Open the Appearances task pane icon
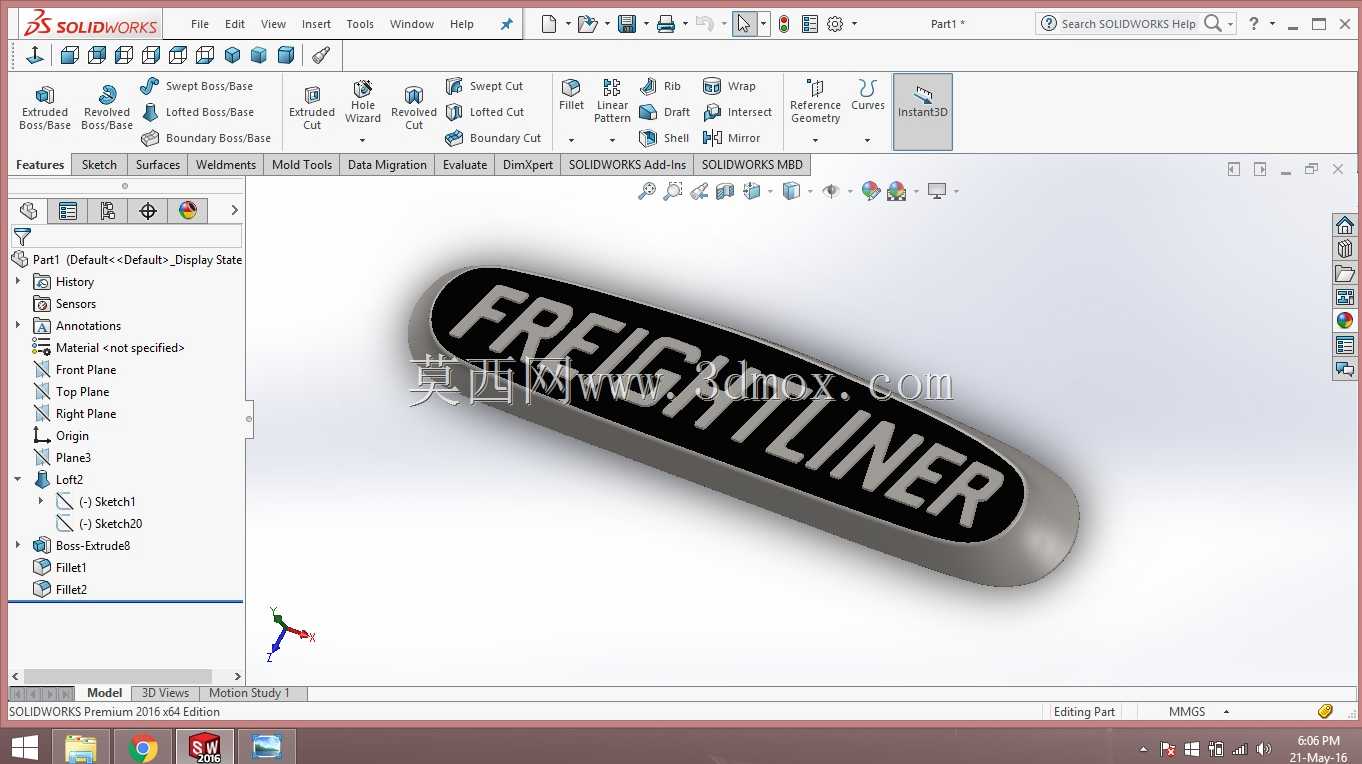The image size is (1362, 764). pos(1345,321)
